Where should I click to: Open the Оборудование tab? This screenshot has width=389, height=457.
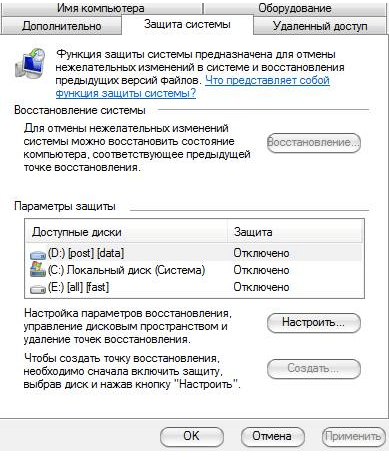coord(295,8)
